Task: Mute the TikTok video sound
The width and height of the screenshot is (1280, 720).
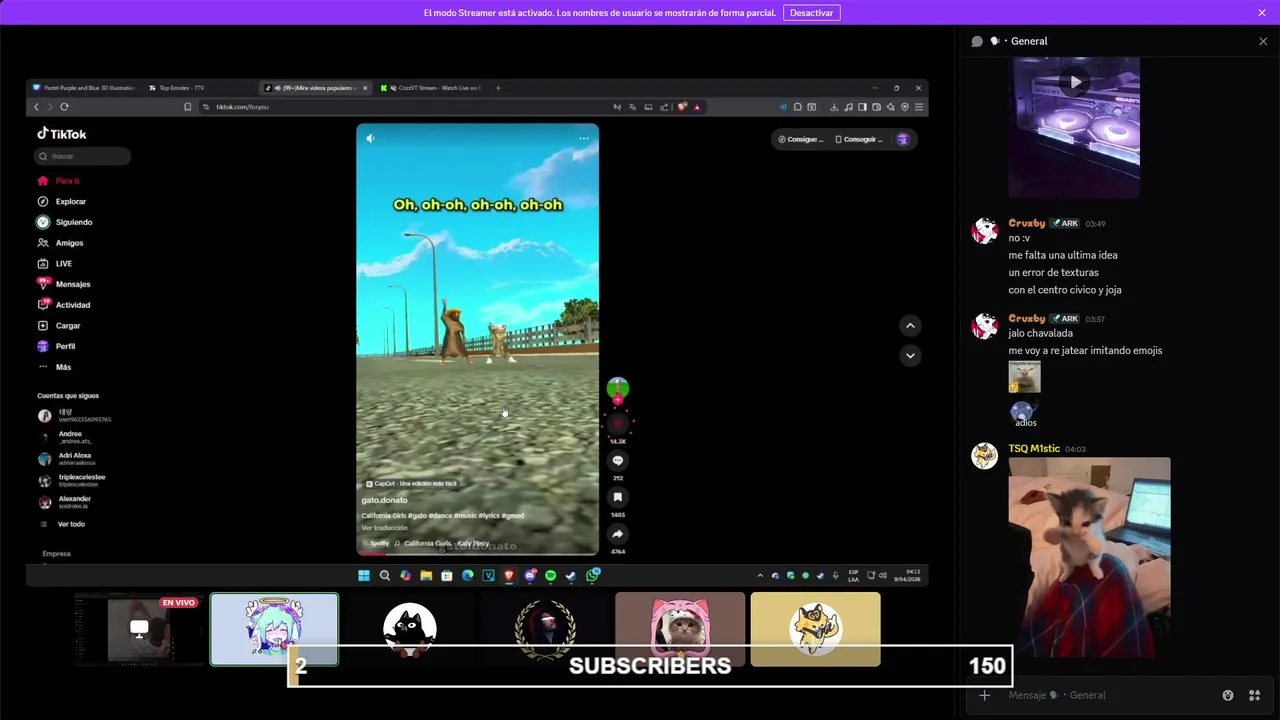Action: pos(370,139)
